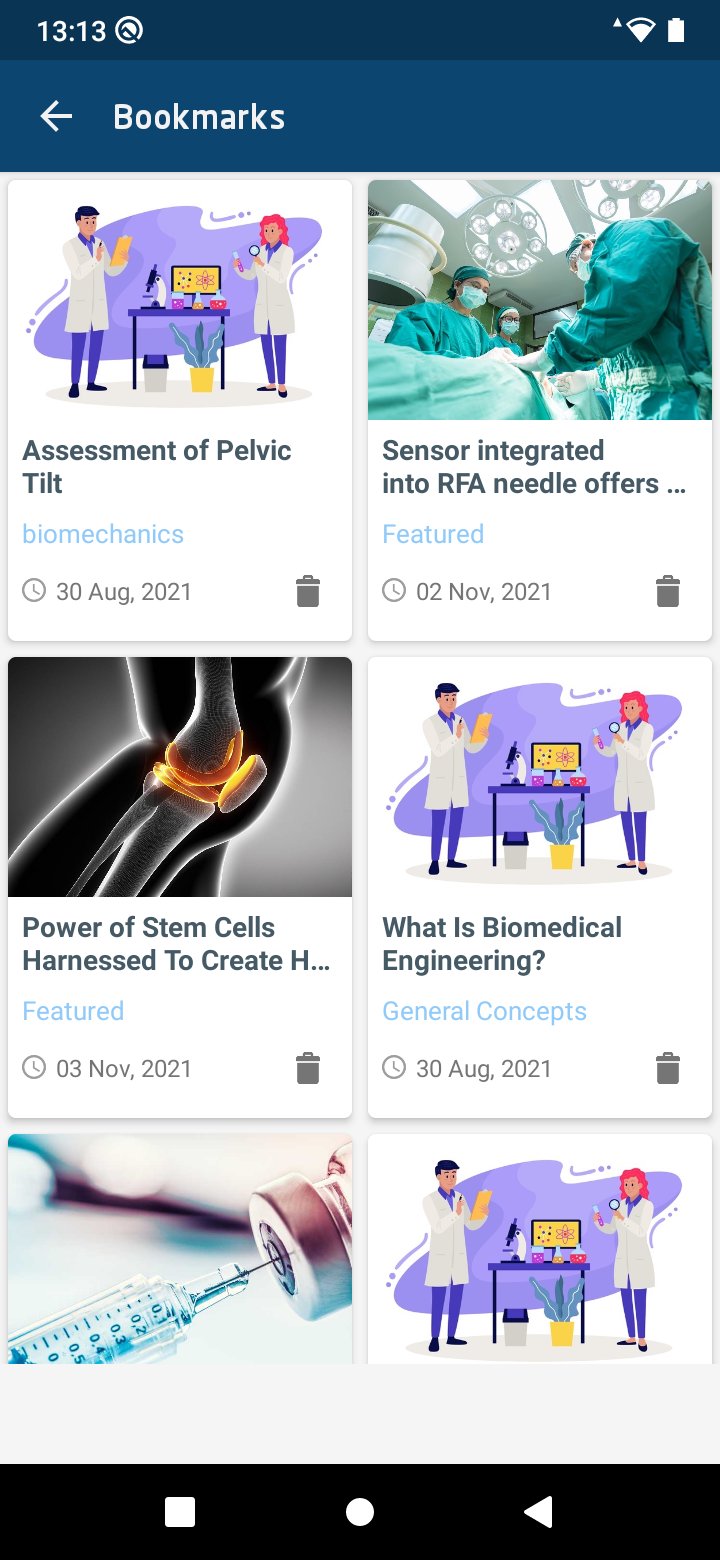Image resolution: width=720 pixels, height=1560 pixels.
Task: Tap the 02 Nov, 2021 date label
Action: coord(483,591)
